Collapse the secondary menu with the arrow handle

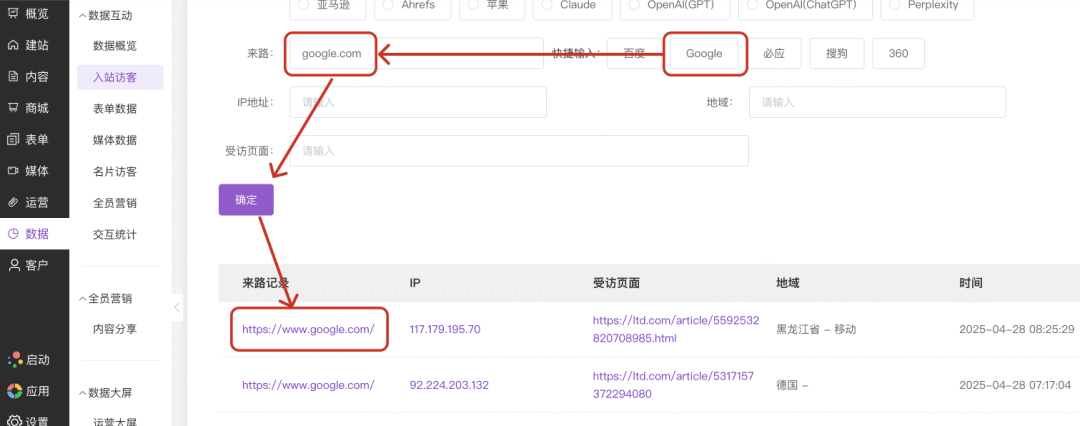(177, 307)
